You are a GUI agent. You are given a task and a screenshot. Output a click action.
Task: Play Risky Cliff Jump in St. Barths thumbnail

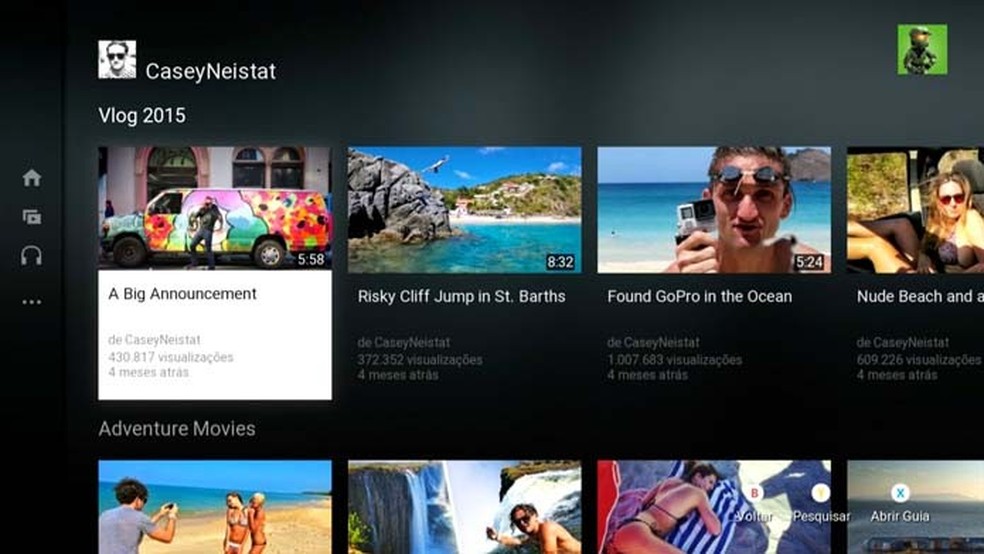464,210
